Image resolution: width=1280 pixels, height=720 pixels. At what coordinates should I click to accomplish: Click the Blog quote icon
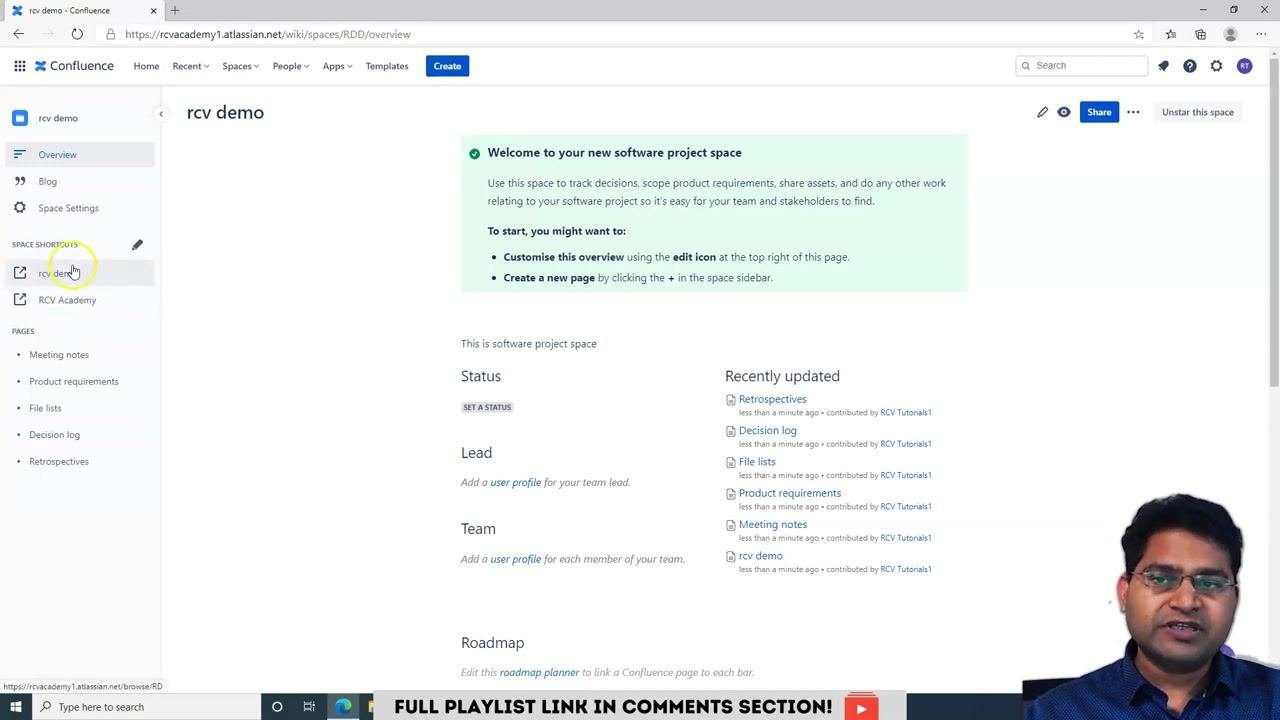tap(19, 181)
